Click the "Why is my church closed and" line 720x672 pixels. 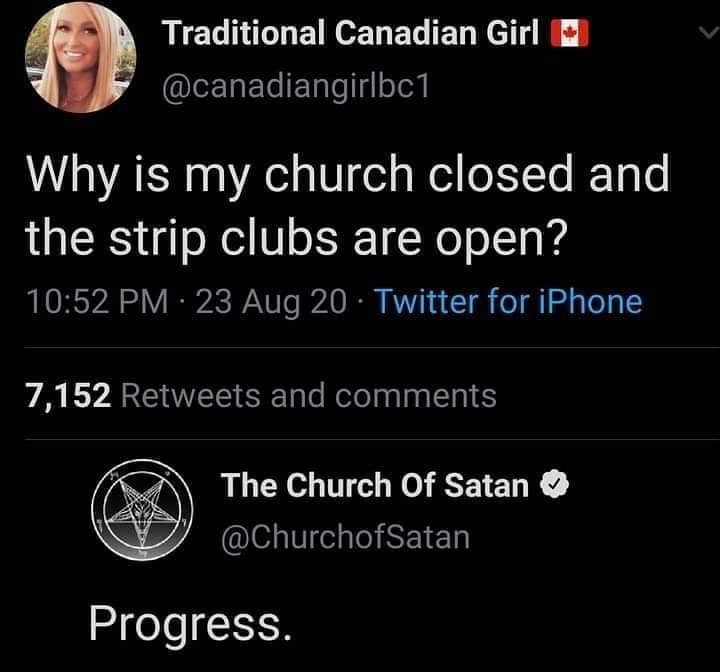[x=346, y=173]
